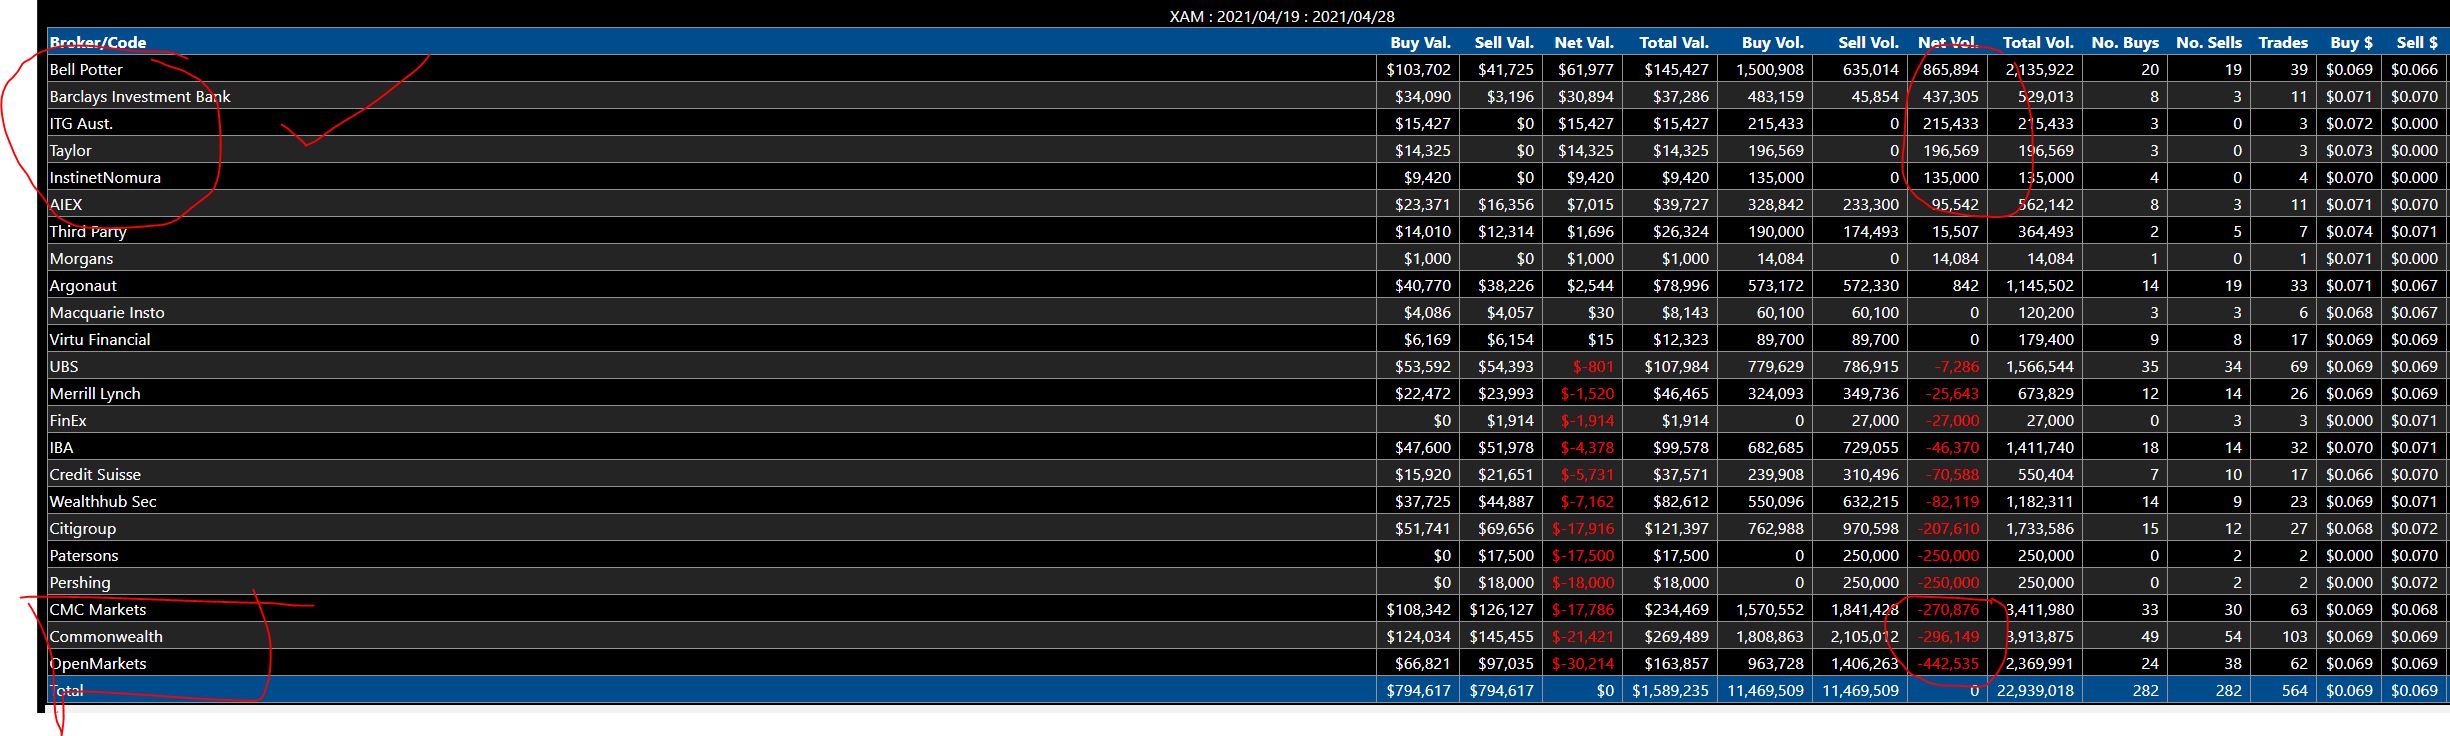2450x736 pixels.
Task: Click Patersons sell volume 250,000
Action: coord(1871,555)
